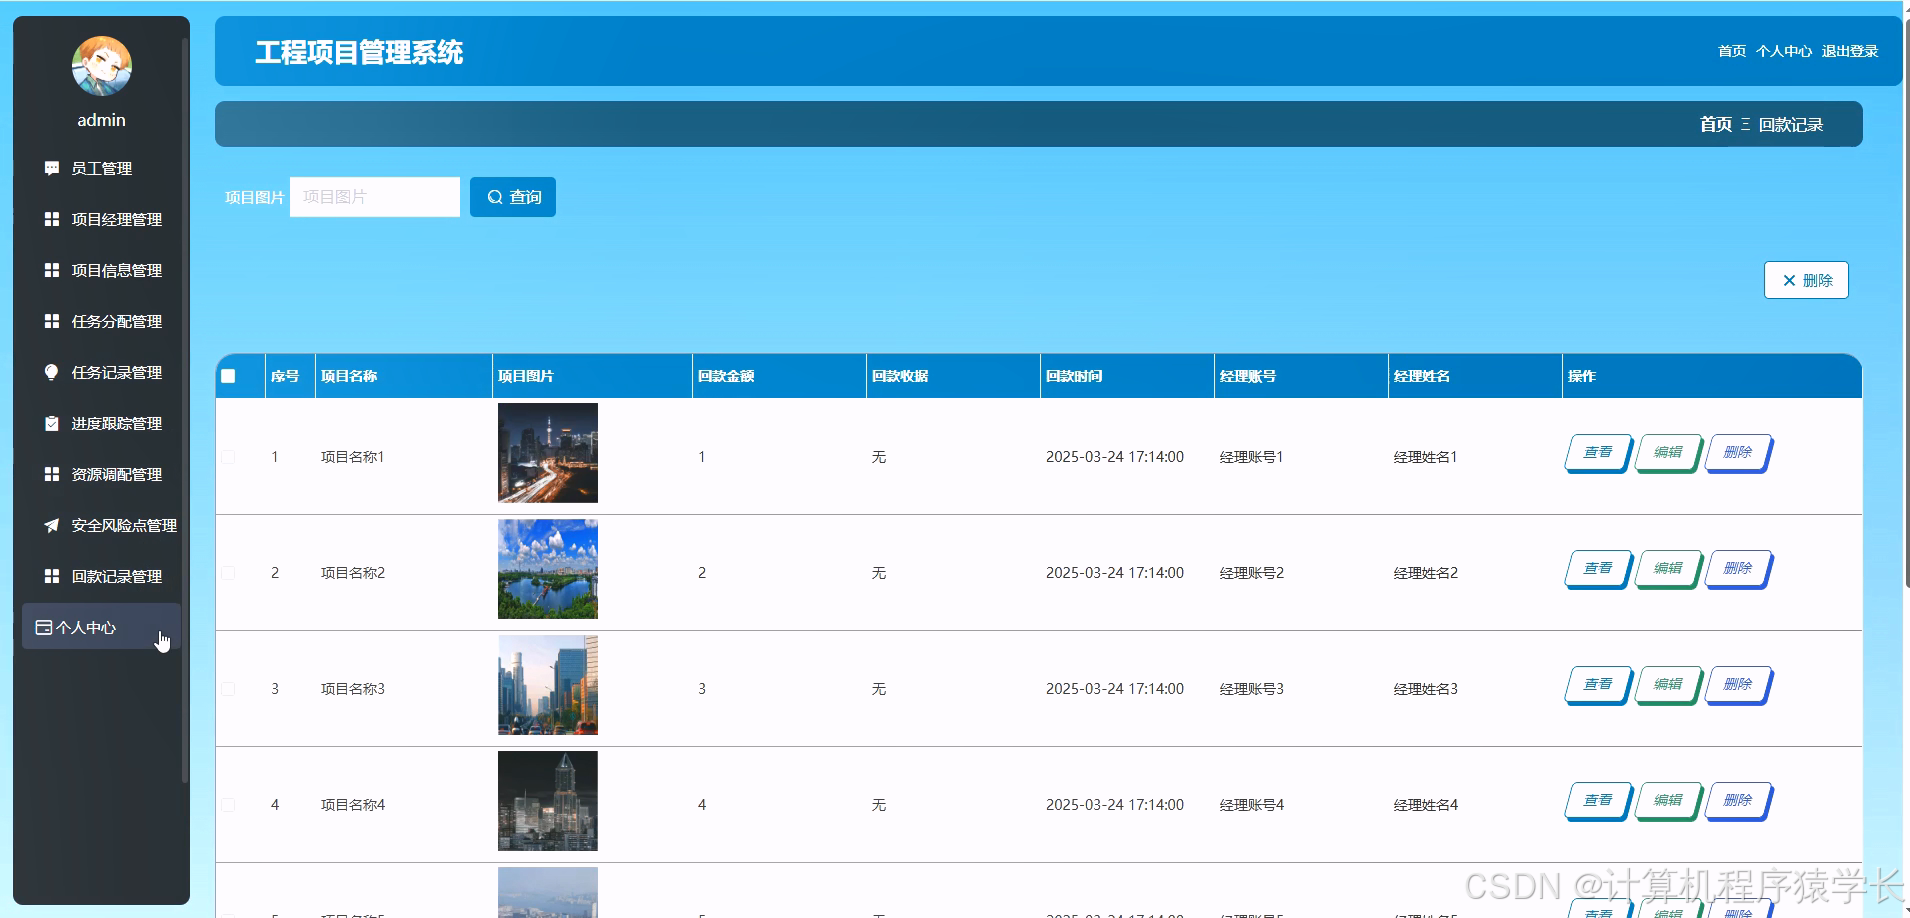Viewport: 1910px width, 918px height.
Task: Click the 删除 button above the table
Action: tap(1806, 280)
